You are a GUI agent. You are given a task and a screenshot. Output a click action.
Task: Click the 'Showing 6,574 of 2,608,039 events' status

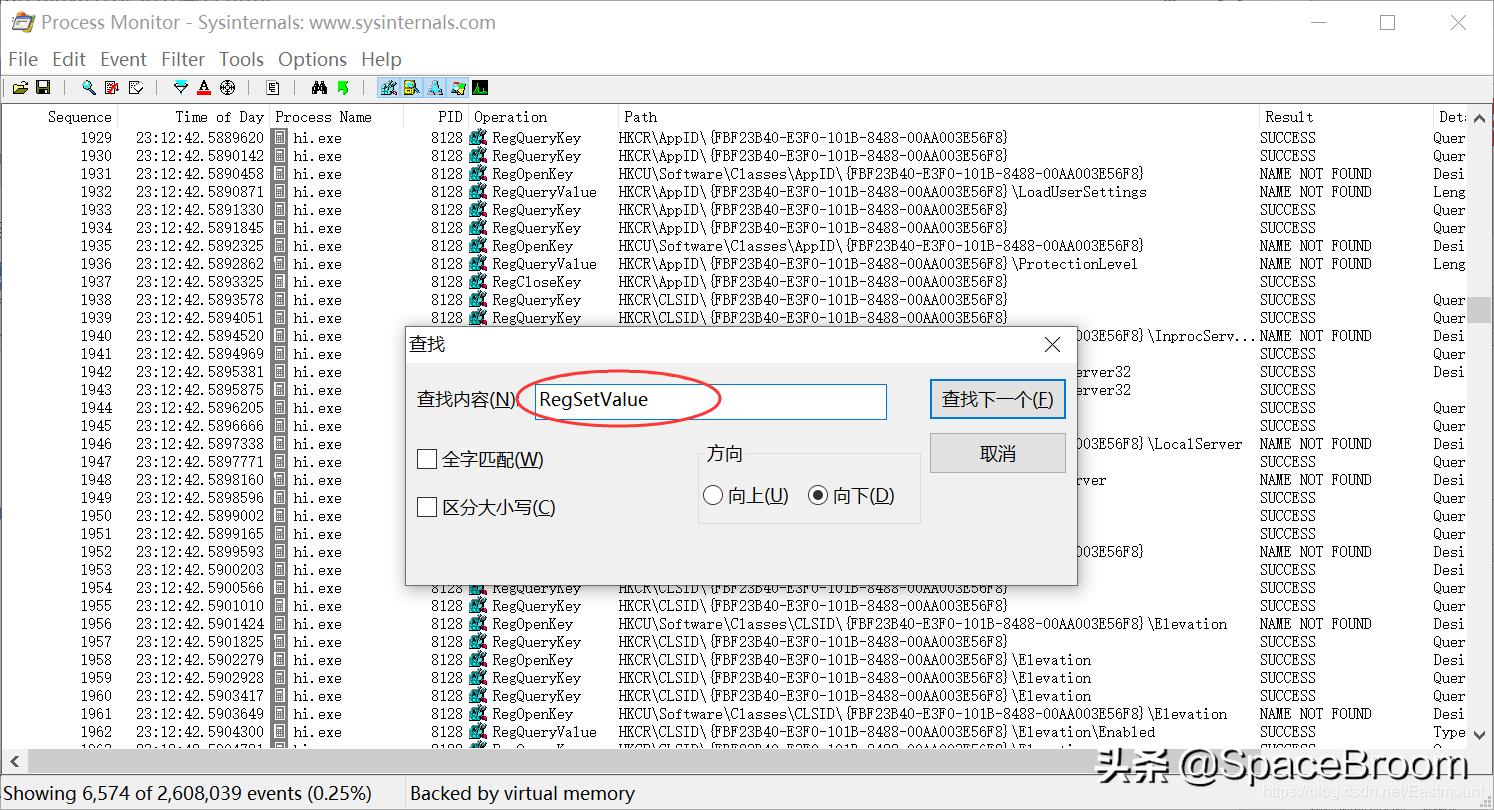click(188, 794)
